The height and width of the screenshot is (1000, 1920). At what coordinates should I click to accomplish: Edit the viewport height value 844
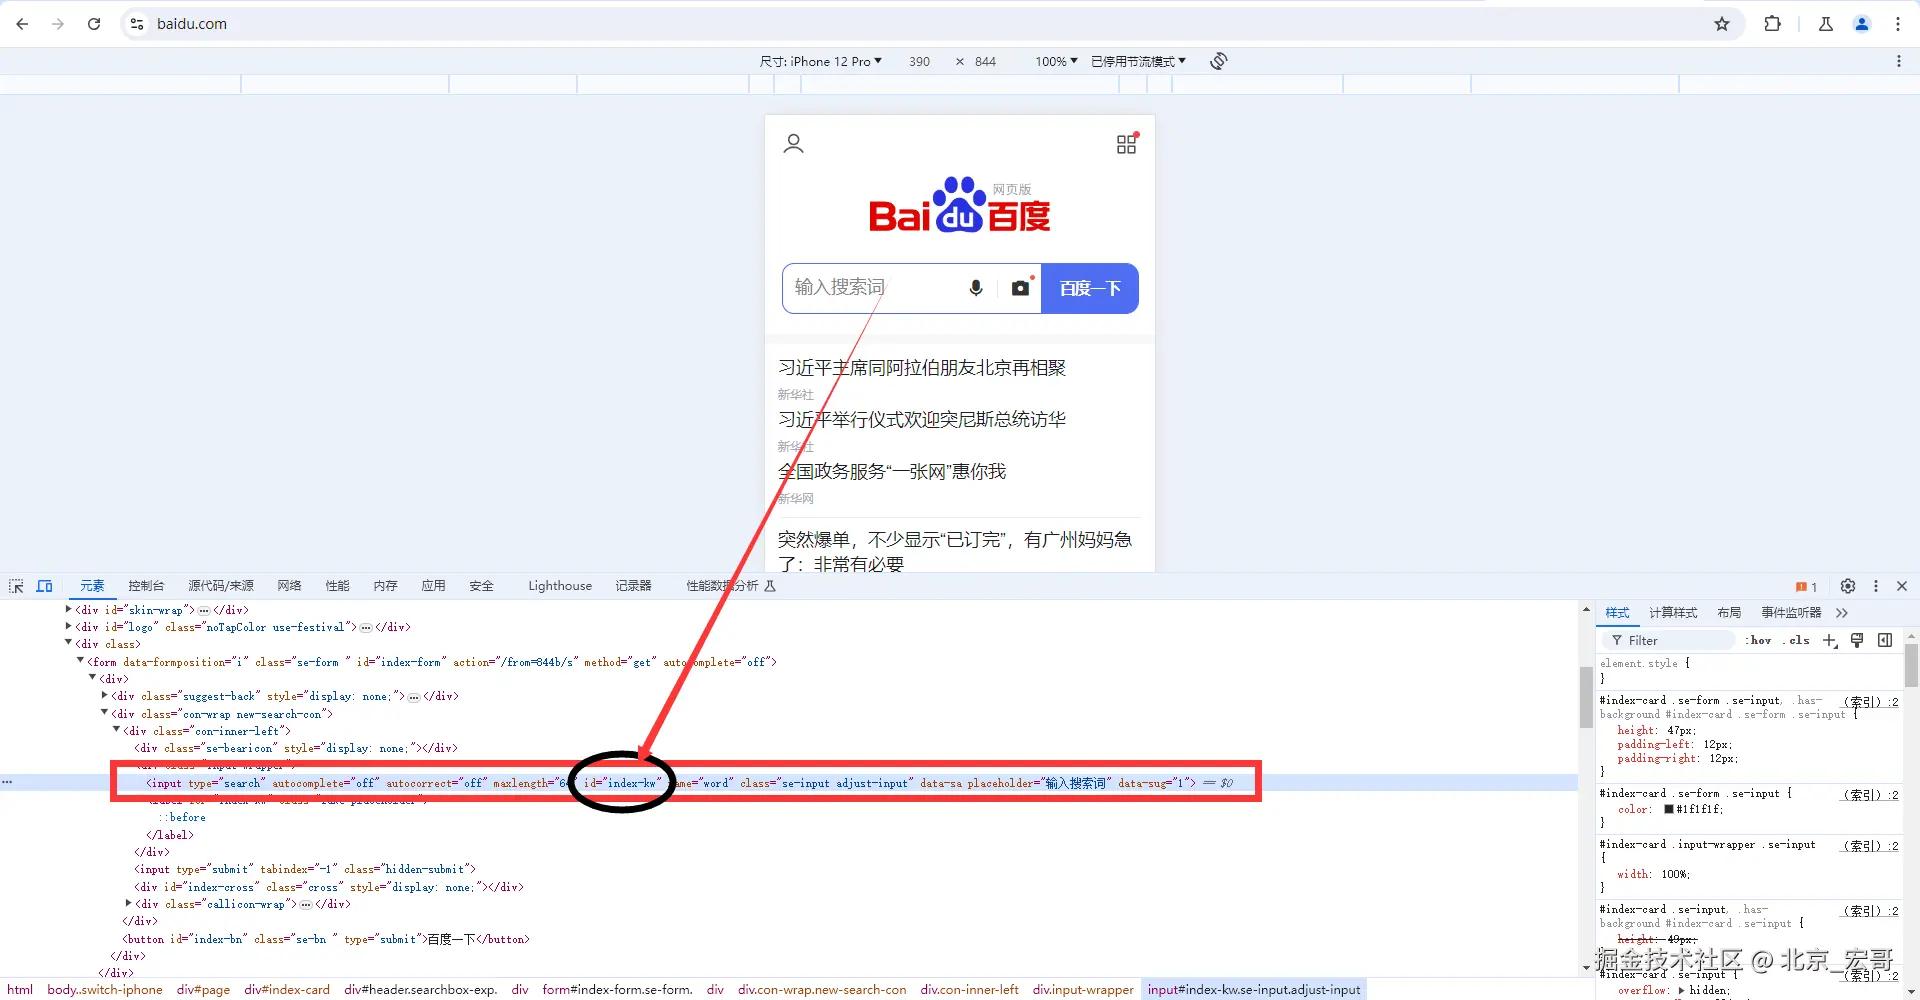pos(986,61)
